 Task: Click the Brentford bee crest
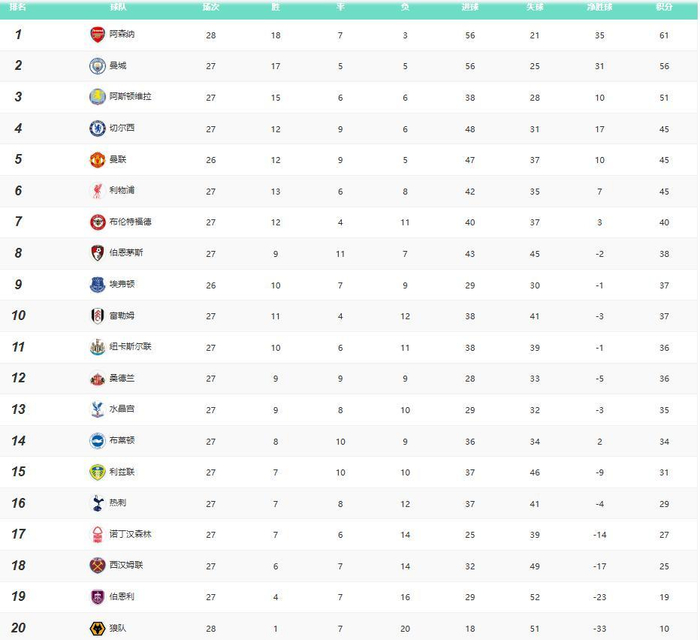[97, 222]
